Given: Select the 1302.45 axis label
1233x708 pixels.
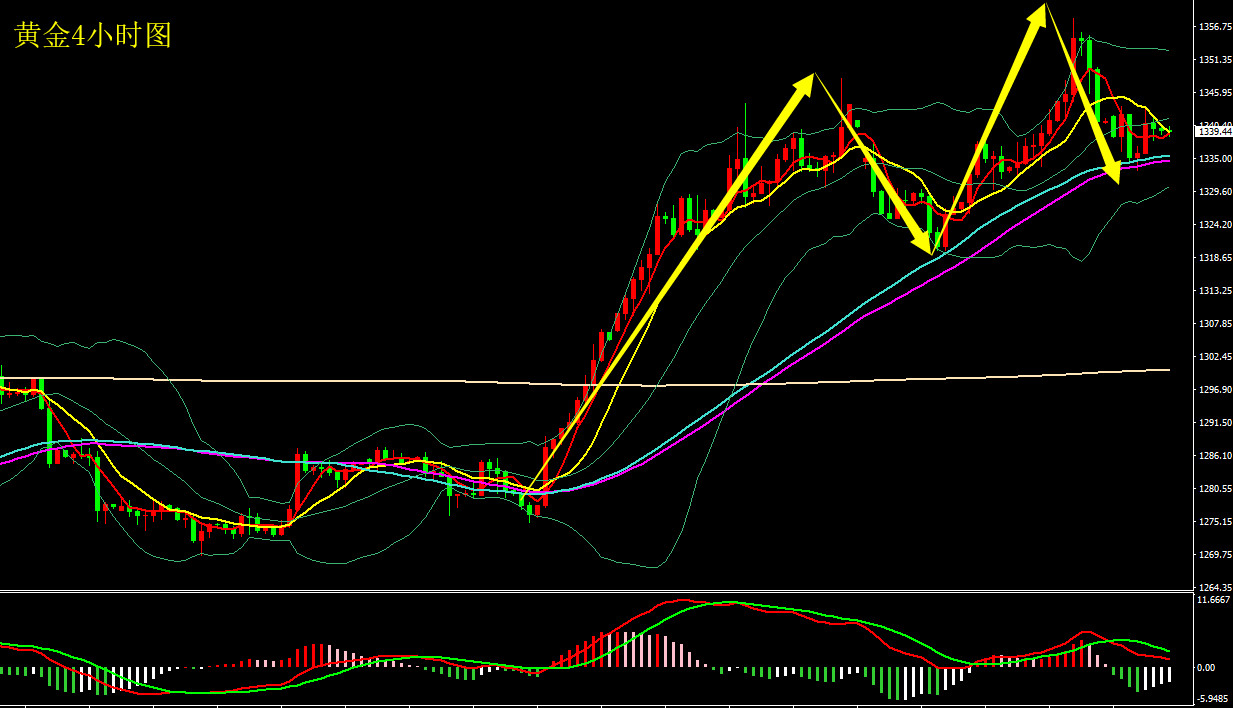Looking at the screenshot, I should point(1215,357).
